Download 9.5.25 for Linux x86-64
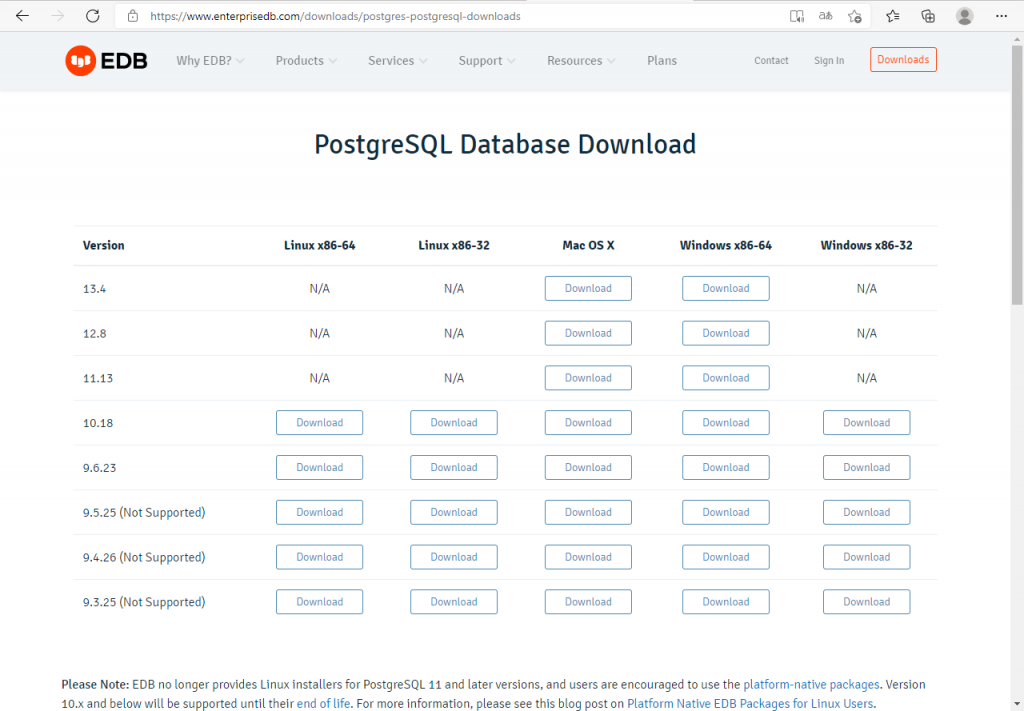 319,513
